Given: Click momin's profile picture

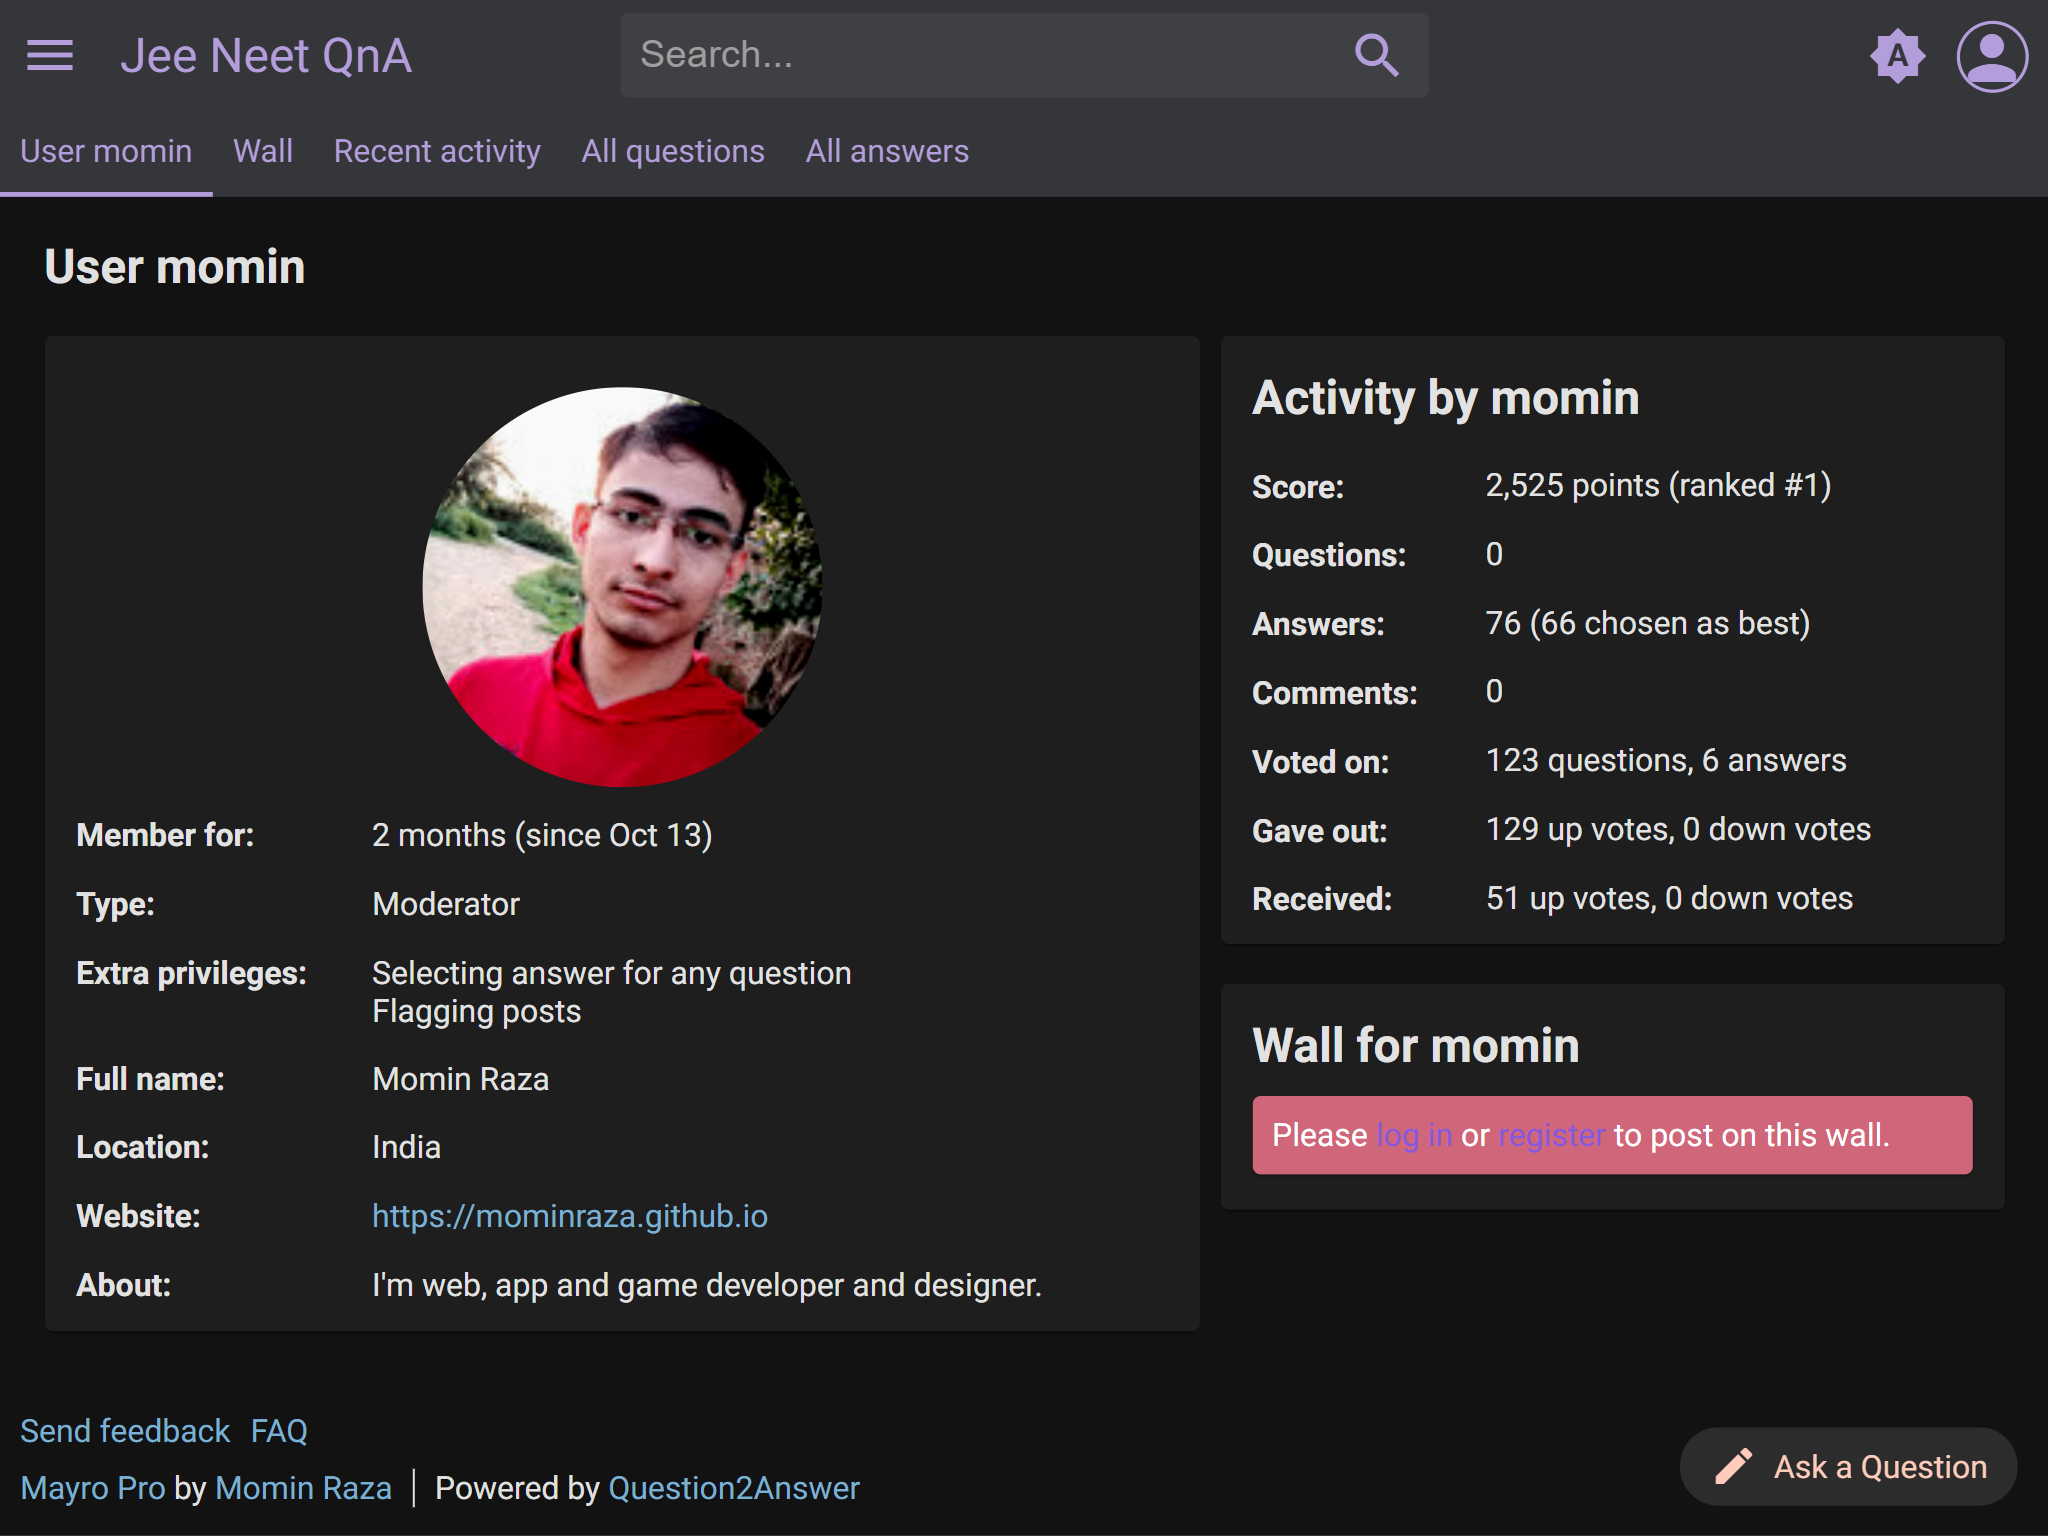Looking at the screenshot, I should (x=622, y=587).
